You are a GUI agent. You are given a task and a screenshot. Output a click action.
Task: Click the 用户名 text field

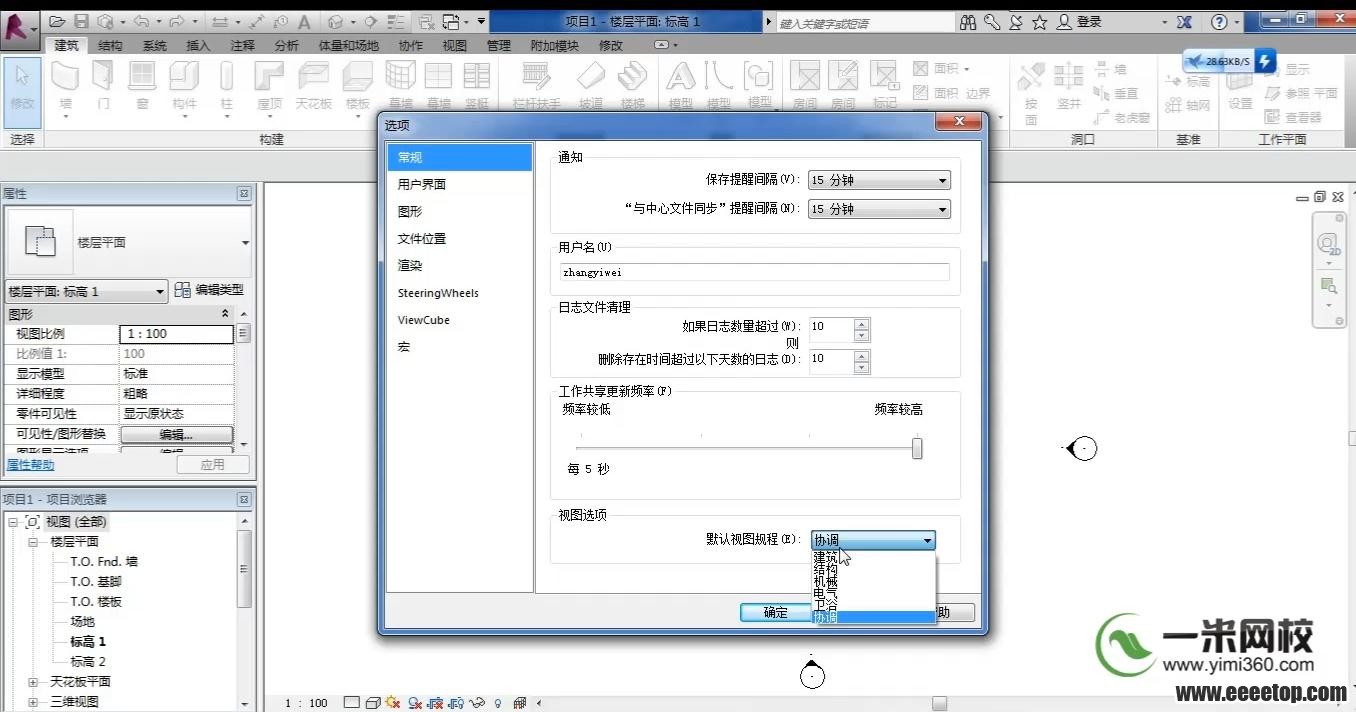pyautogui.click(x=754, y=271)
